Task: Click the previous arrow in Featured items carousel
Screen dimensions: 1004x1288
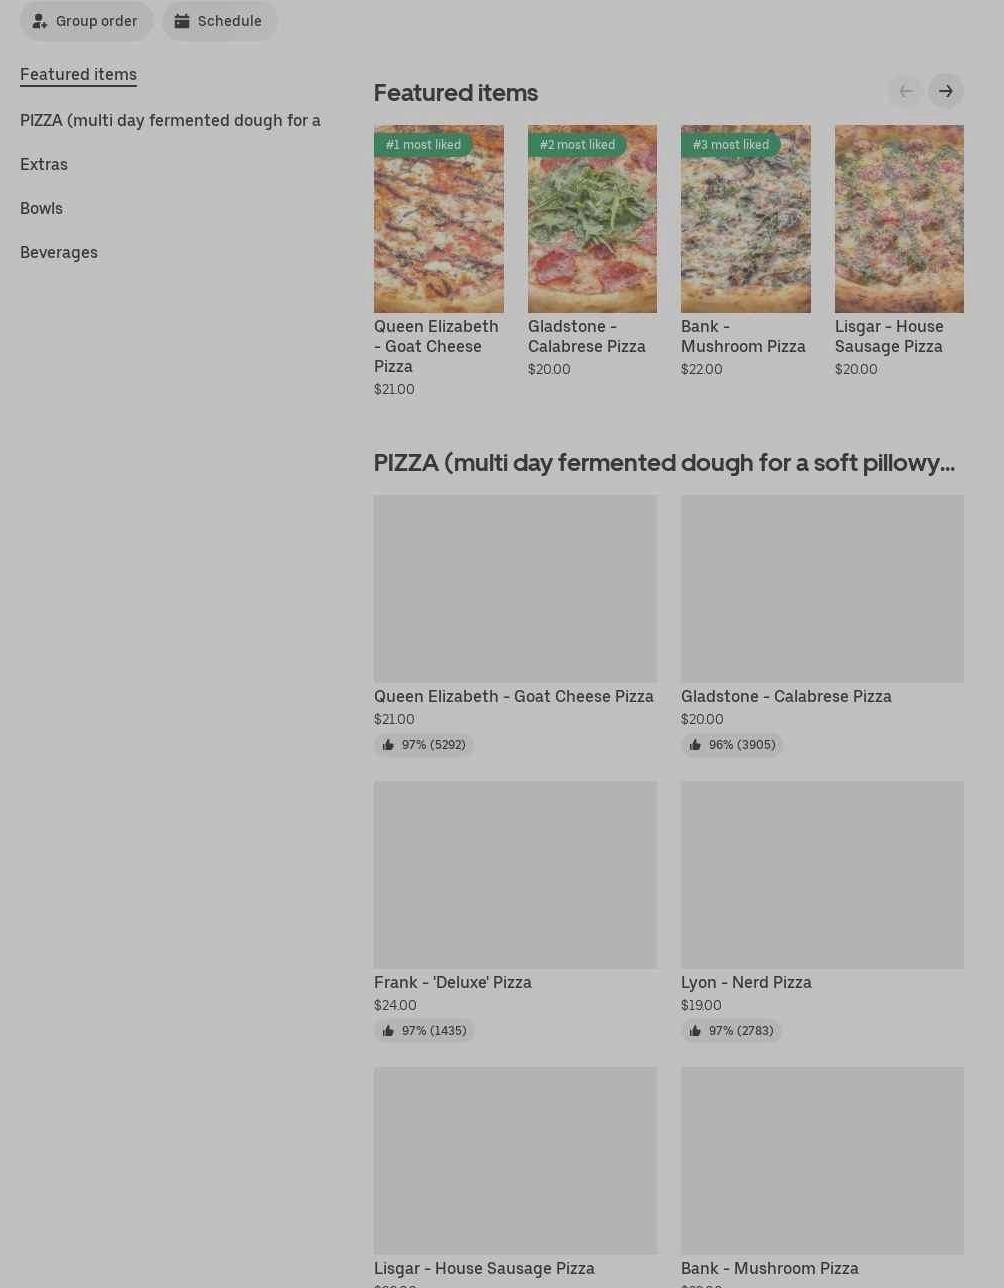Action: pyautogui.click(x=905, y=92)
